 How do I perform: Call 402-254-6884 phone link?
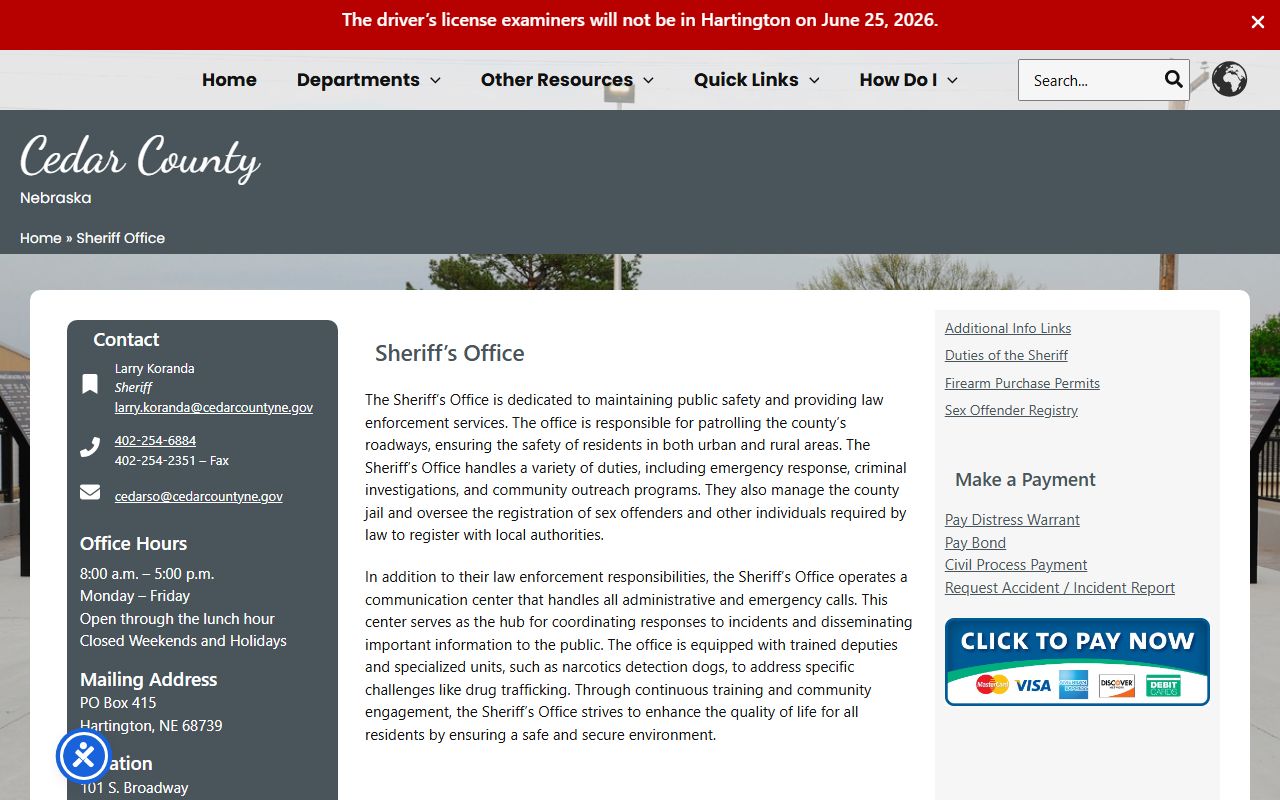tap(155, 440)
